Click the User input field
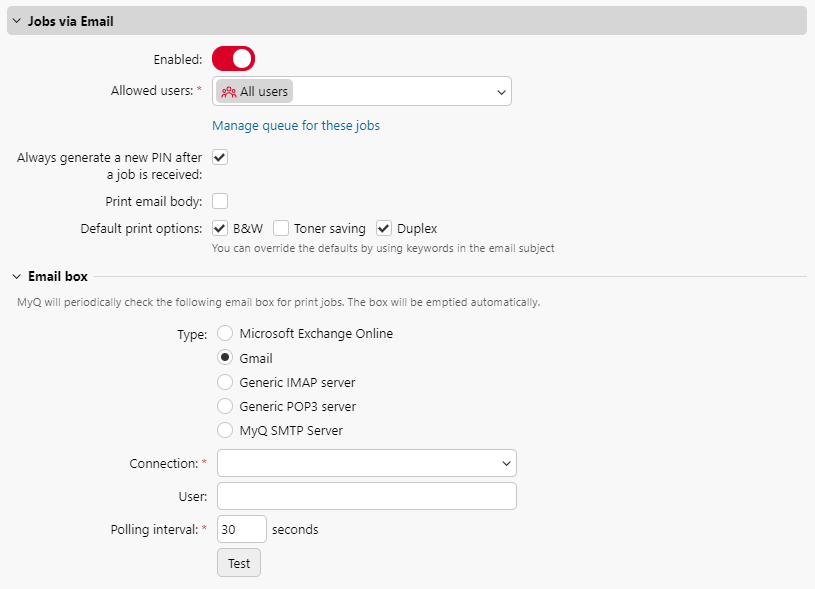Image resolution: width=815 pixels, height=589 pixels. pos(366,496)
